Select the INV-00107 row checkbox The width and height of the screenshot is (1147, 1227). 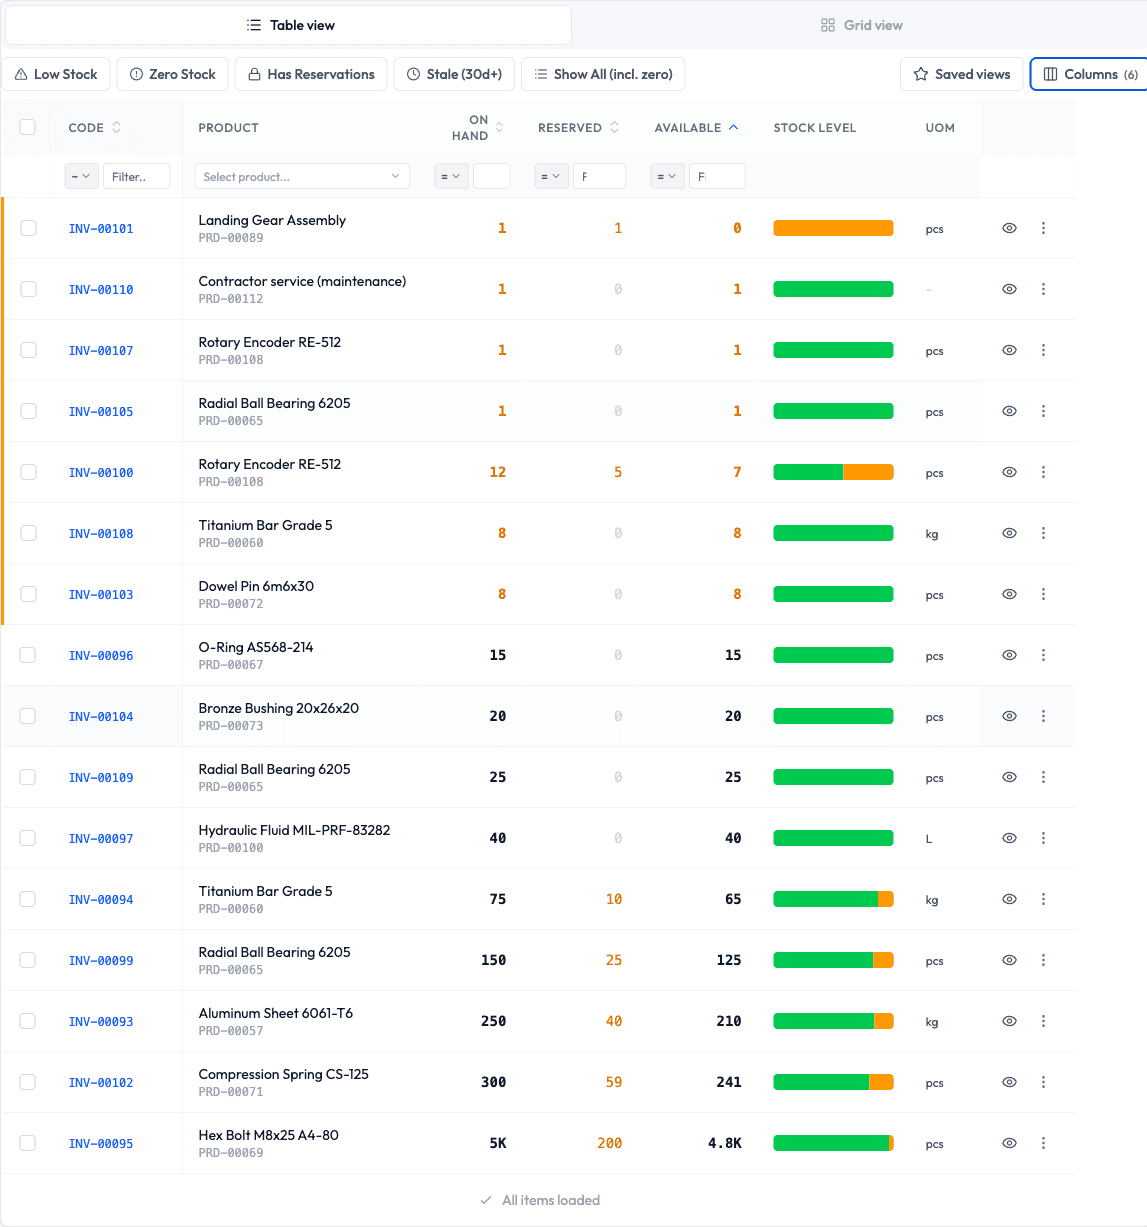[28, 350]
